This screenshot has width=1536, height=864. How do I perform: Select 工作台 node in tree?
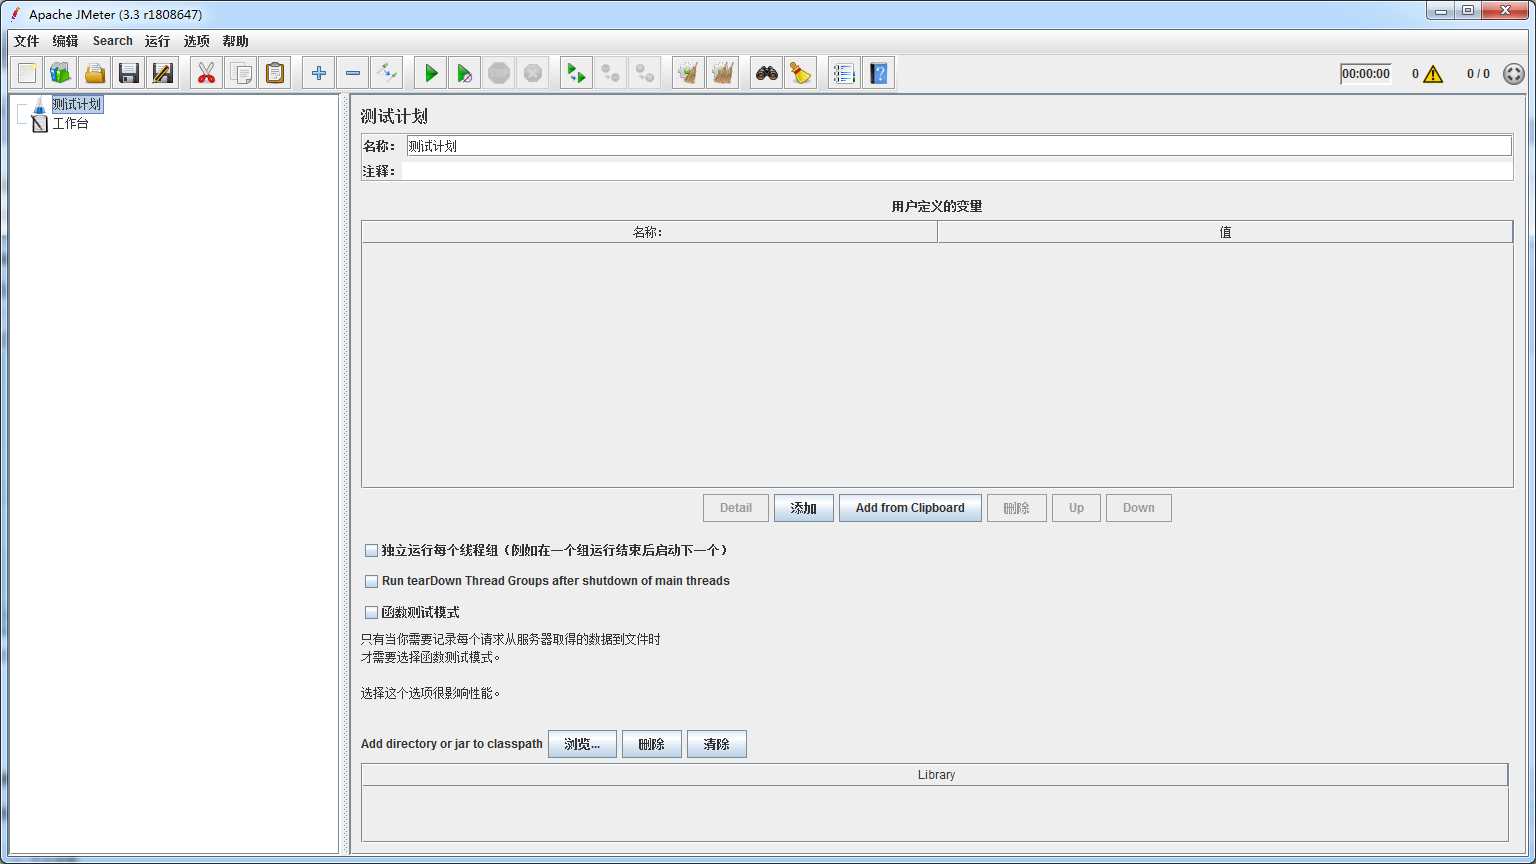tap(70, 124)
